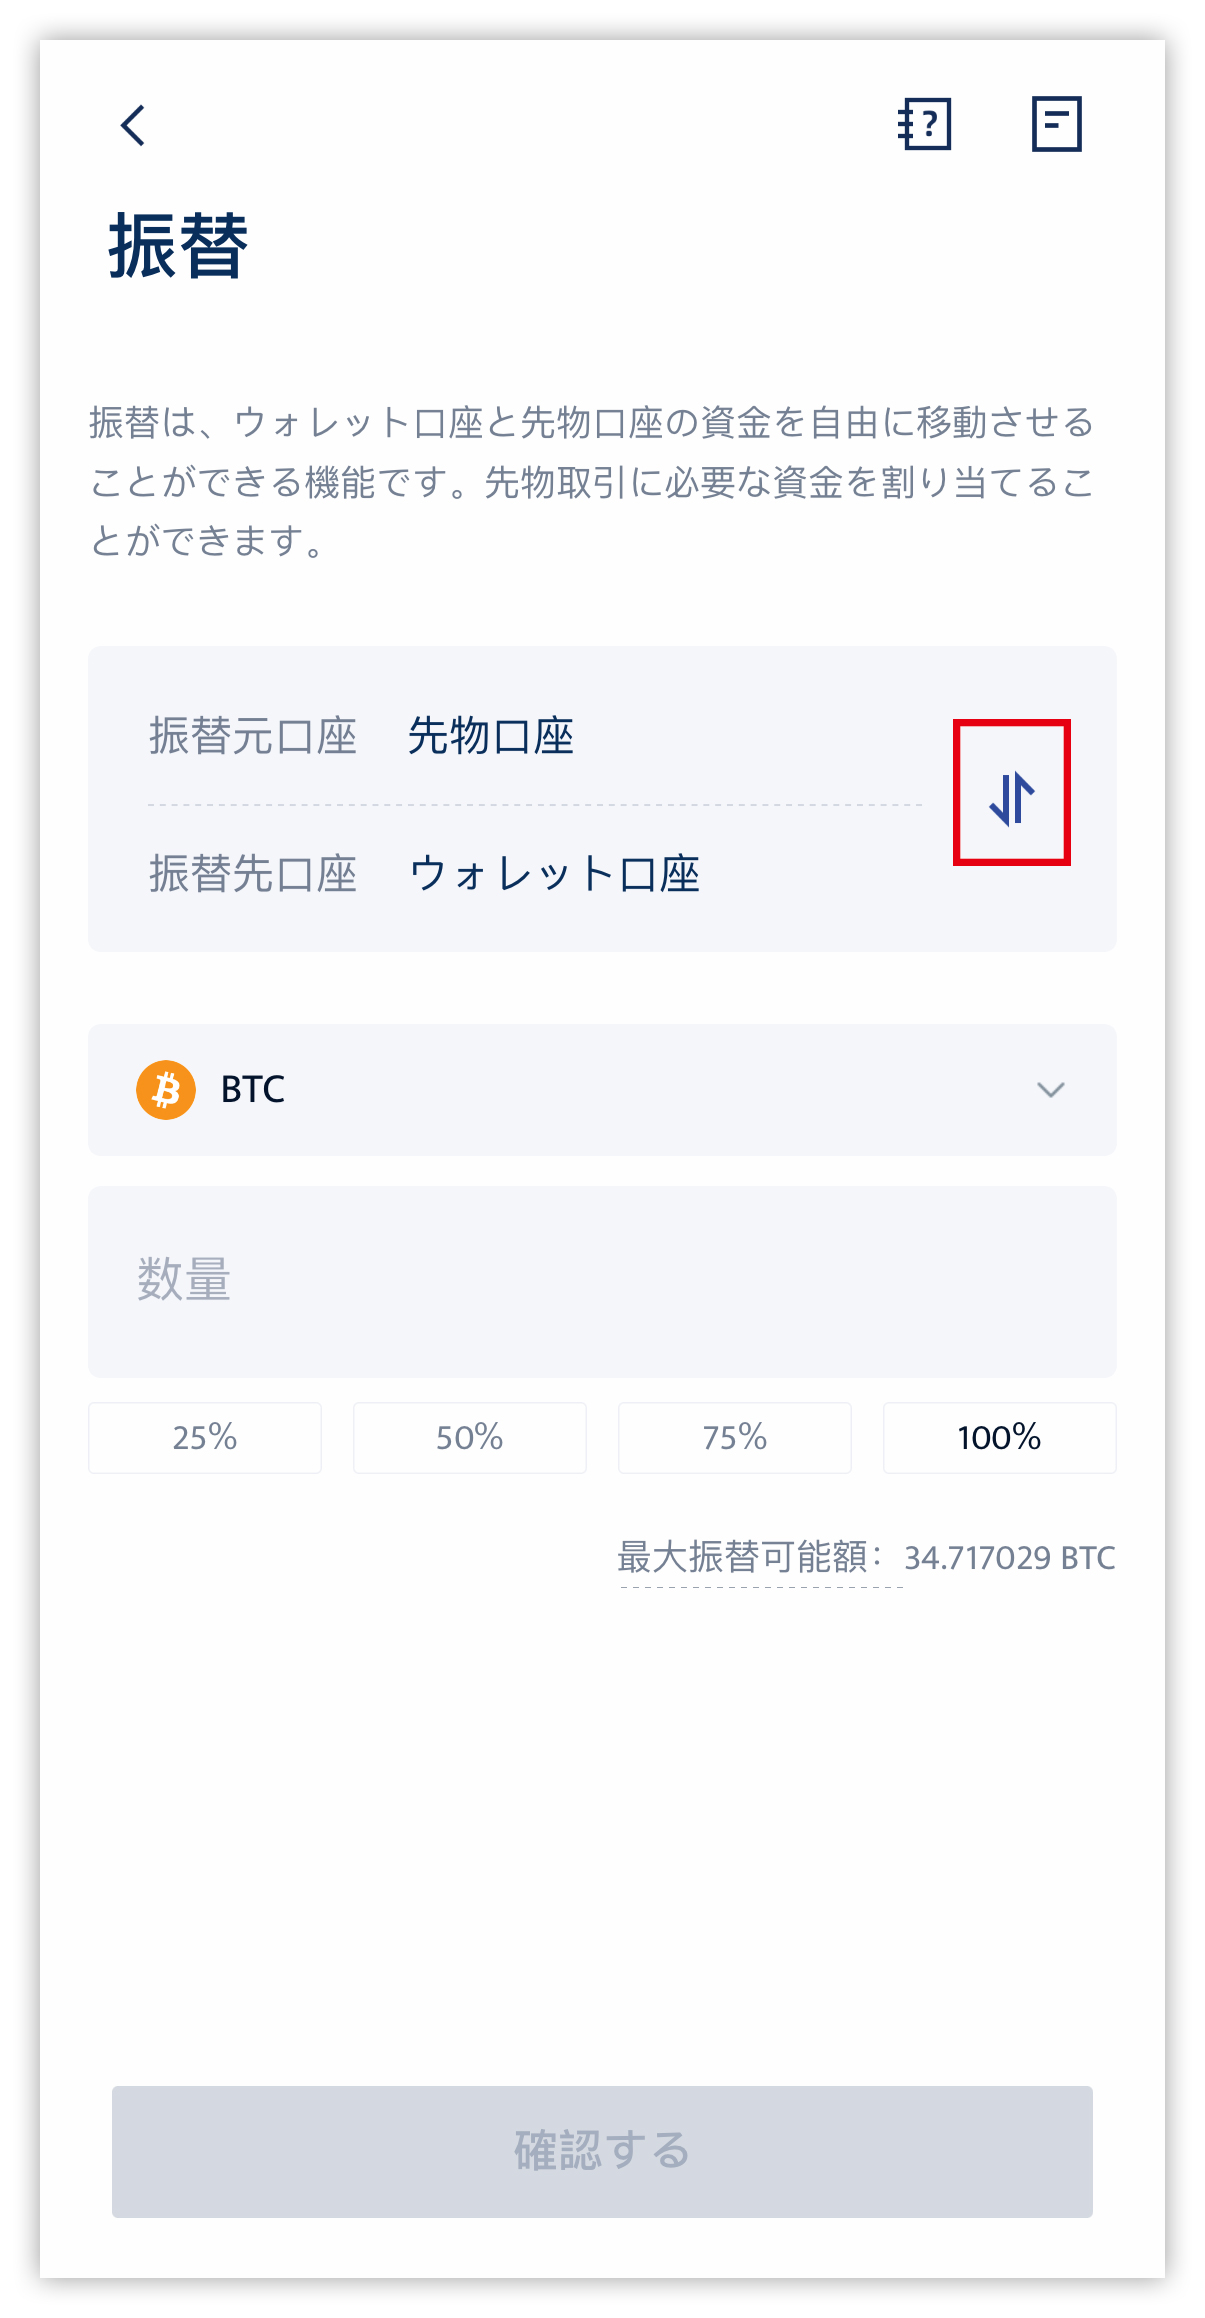Click the 確認する confirm button
The height and width of the screenshot is (2318, 1205).
click(x=602, y=2151)
